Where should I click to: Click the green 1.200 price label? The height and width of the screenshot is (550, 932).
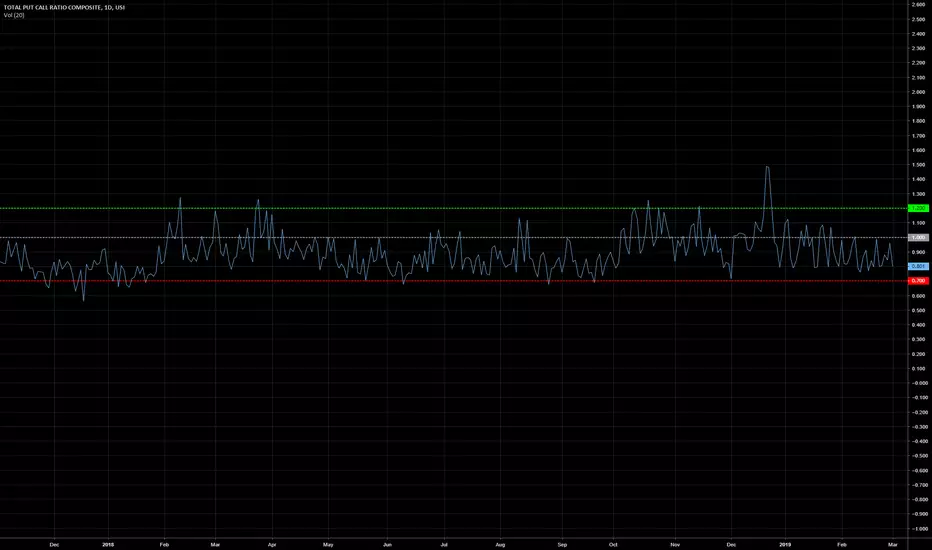pyautogui.click(x=918, y=208)
